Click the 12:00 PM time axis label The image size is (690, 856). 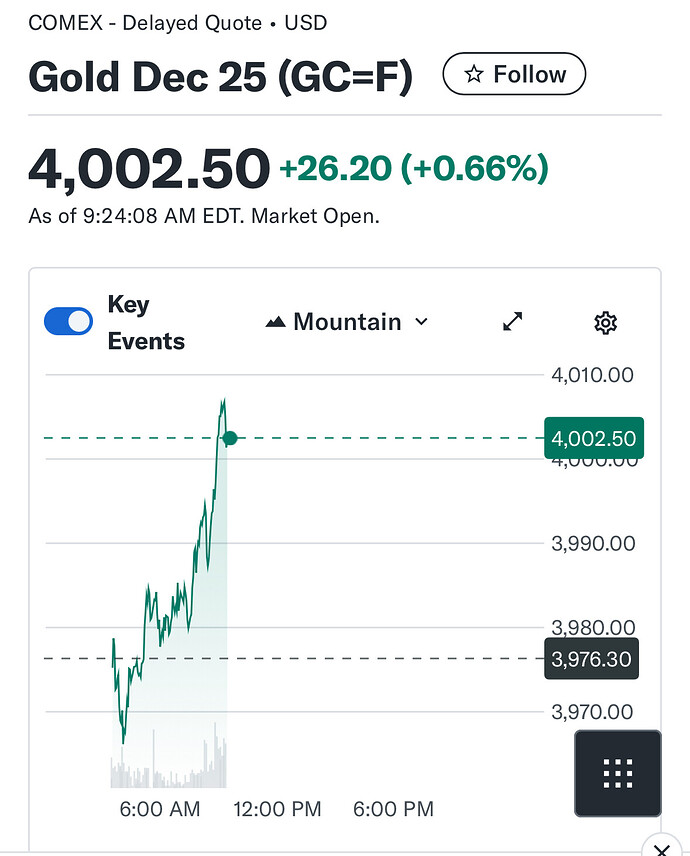277,809
